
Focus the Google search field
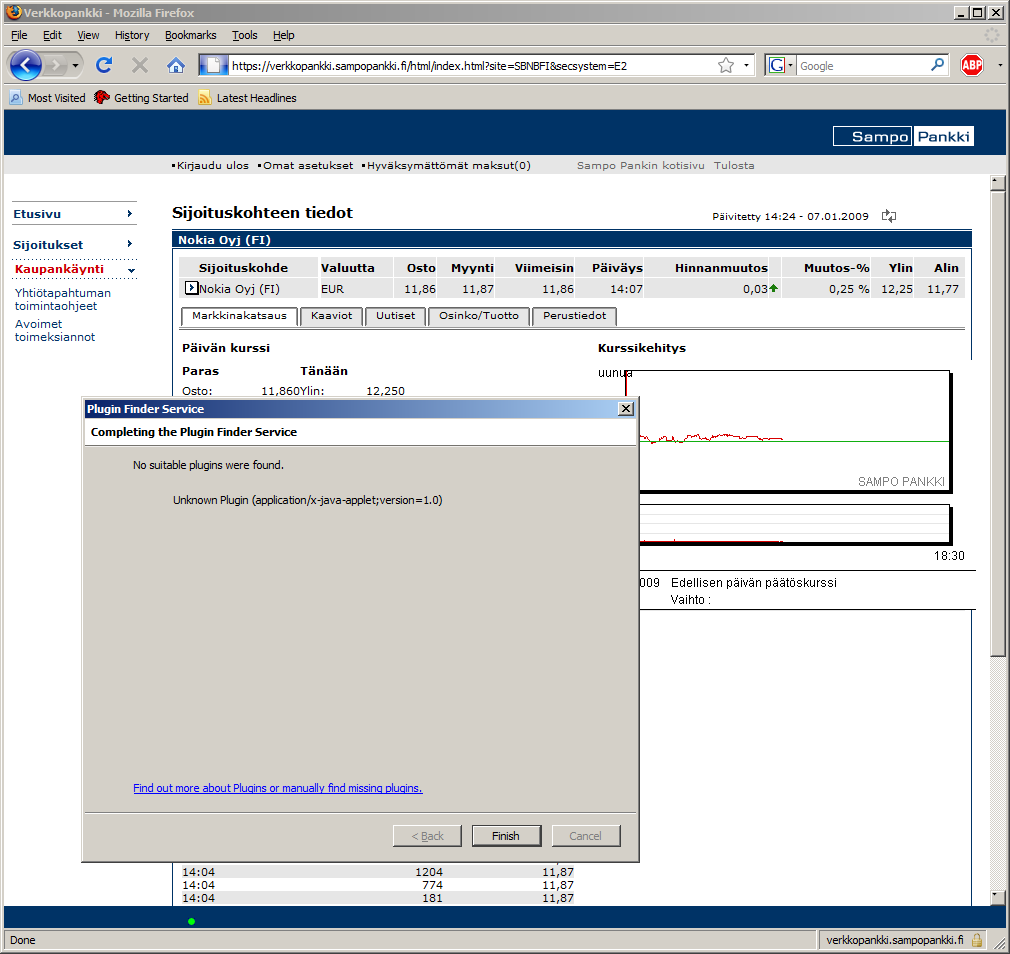pos(862,66)
